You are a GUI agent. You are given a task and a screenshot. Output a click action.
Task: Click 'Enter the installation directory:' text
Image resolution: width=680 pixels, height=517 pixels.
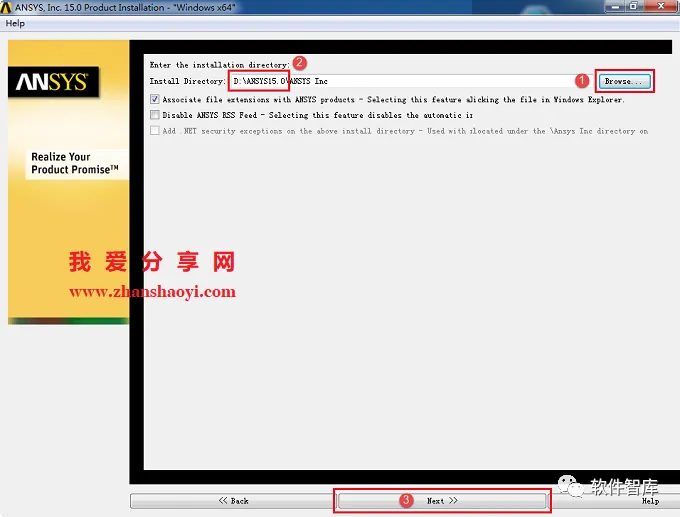pyautogui.click(x=219, y=65)
